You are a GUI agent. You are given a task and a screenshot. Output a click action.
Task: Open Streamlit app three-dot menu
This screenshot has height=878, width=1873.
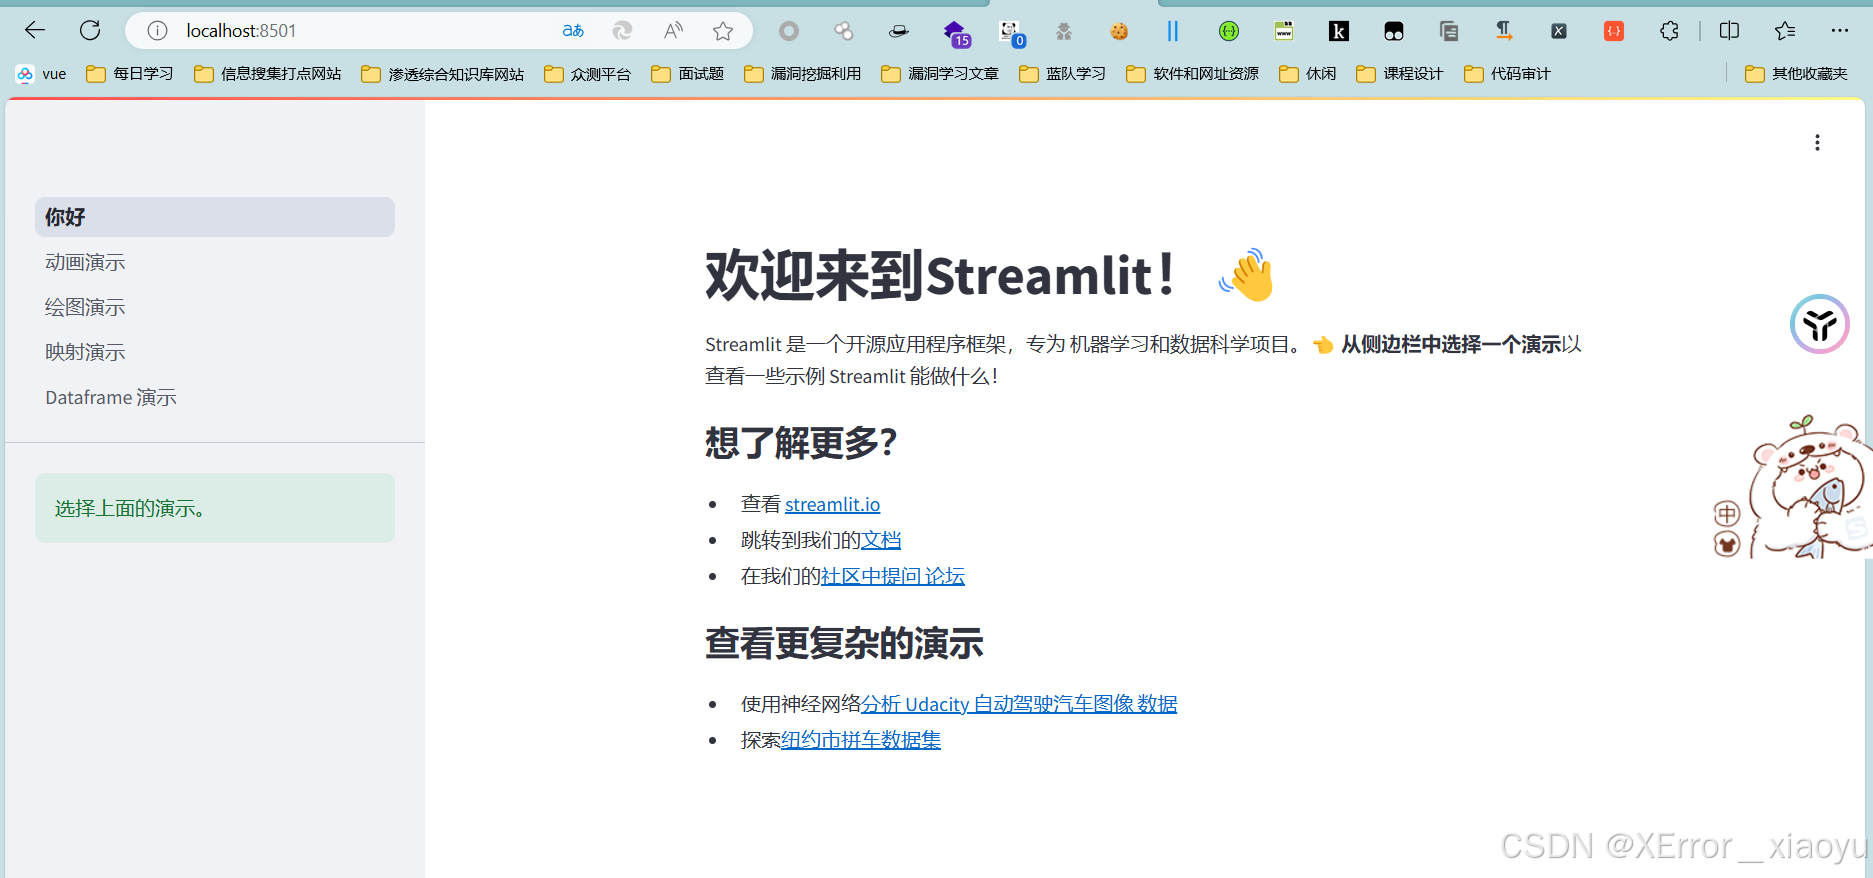1817,143
